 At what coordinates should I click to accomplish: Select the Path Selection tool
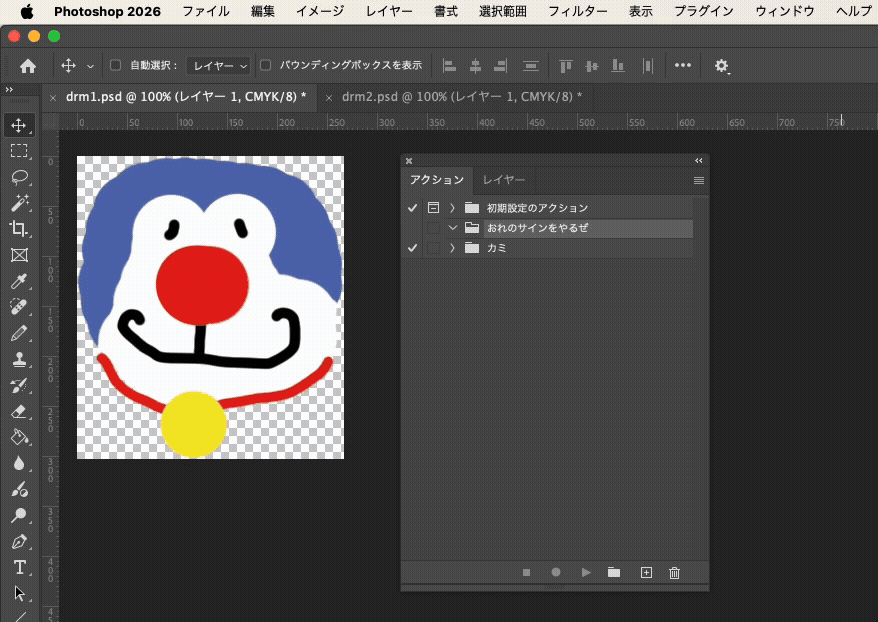pos(19,593)
